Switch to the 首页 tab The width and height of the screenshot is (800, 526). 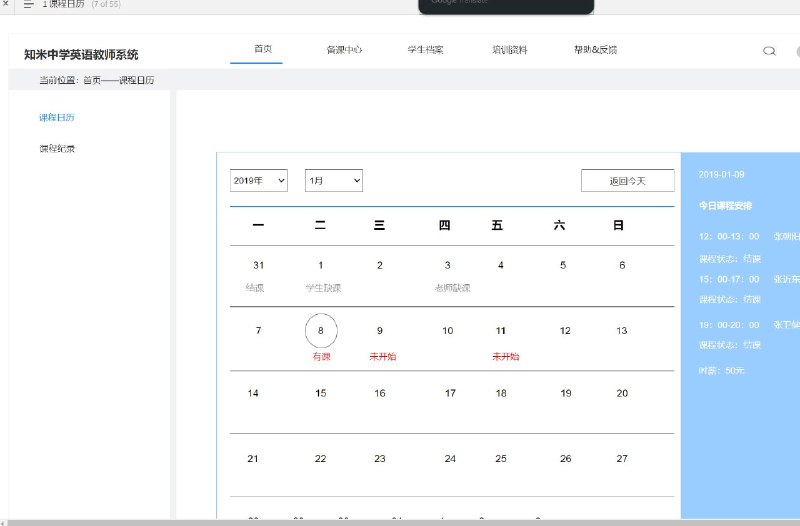pyautogui.click(x=263, y=49)
